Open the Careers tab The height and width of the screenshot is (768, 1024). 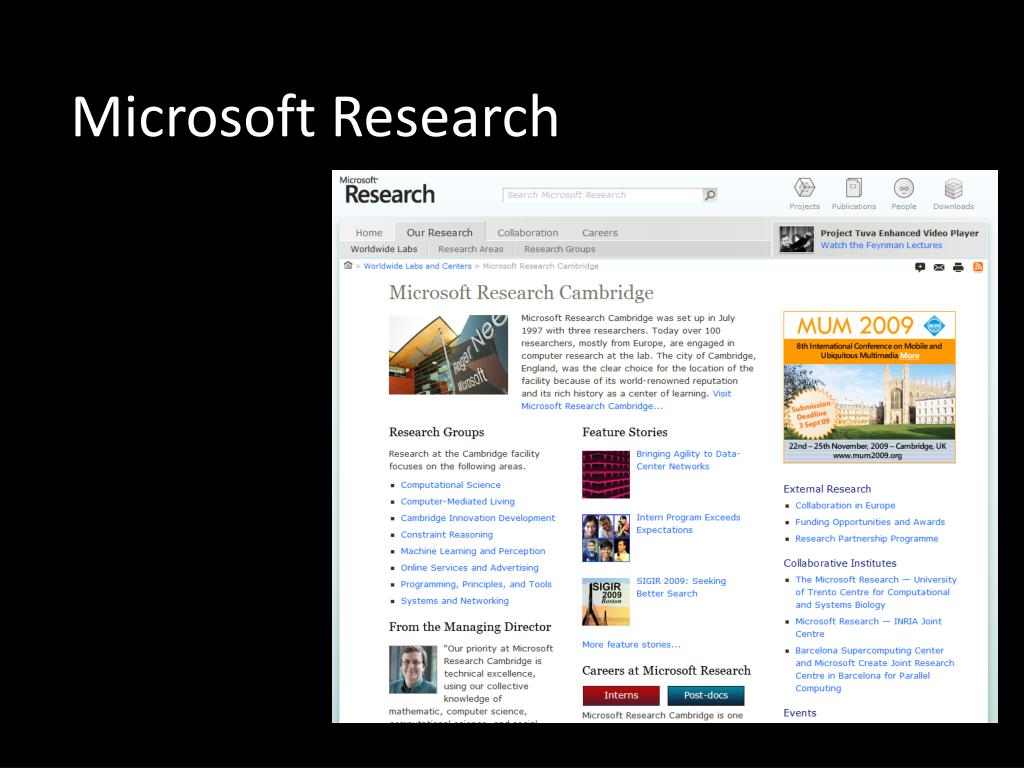point(600,232)
